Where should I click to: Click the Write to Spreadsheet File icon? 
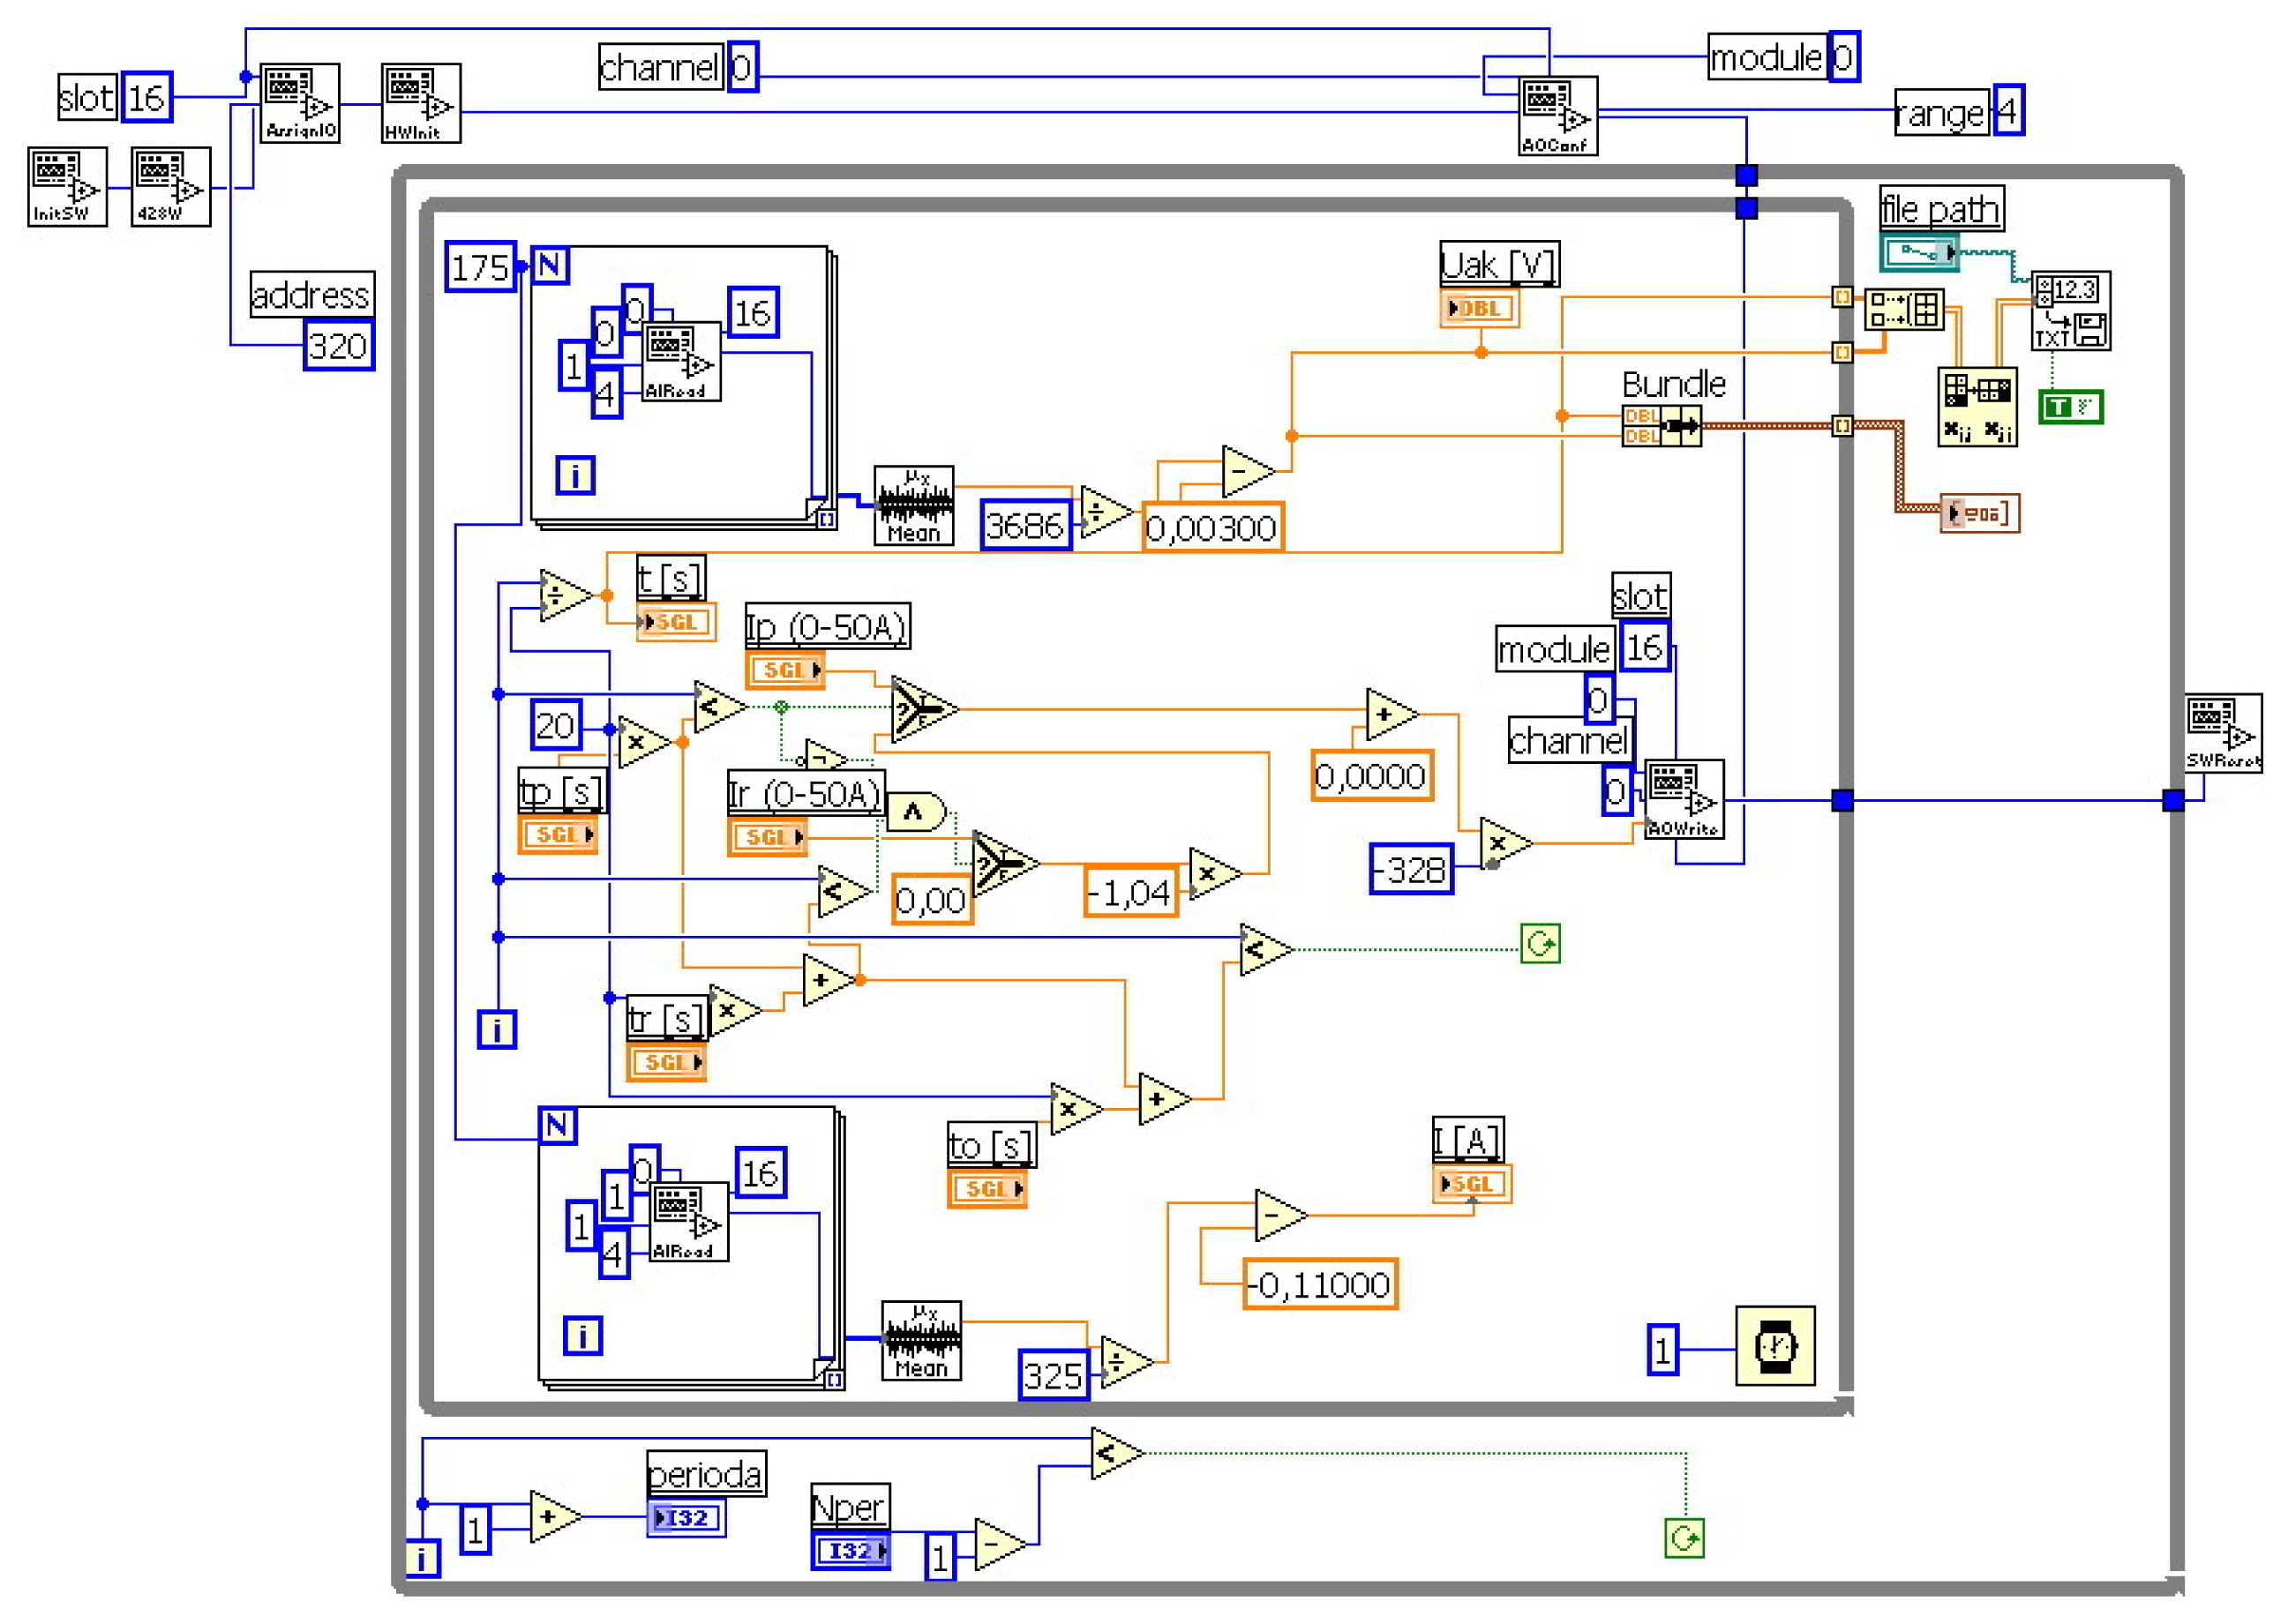pos(2070,311)
